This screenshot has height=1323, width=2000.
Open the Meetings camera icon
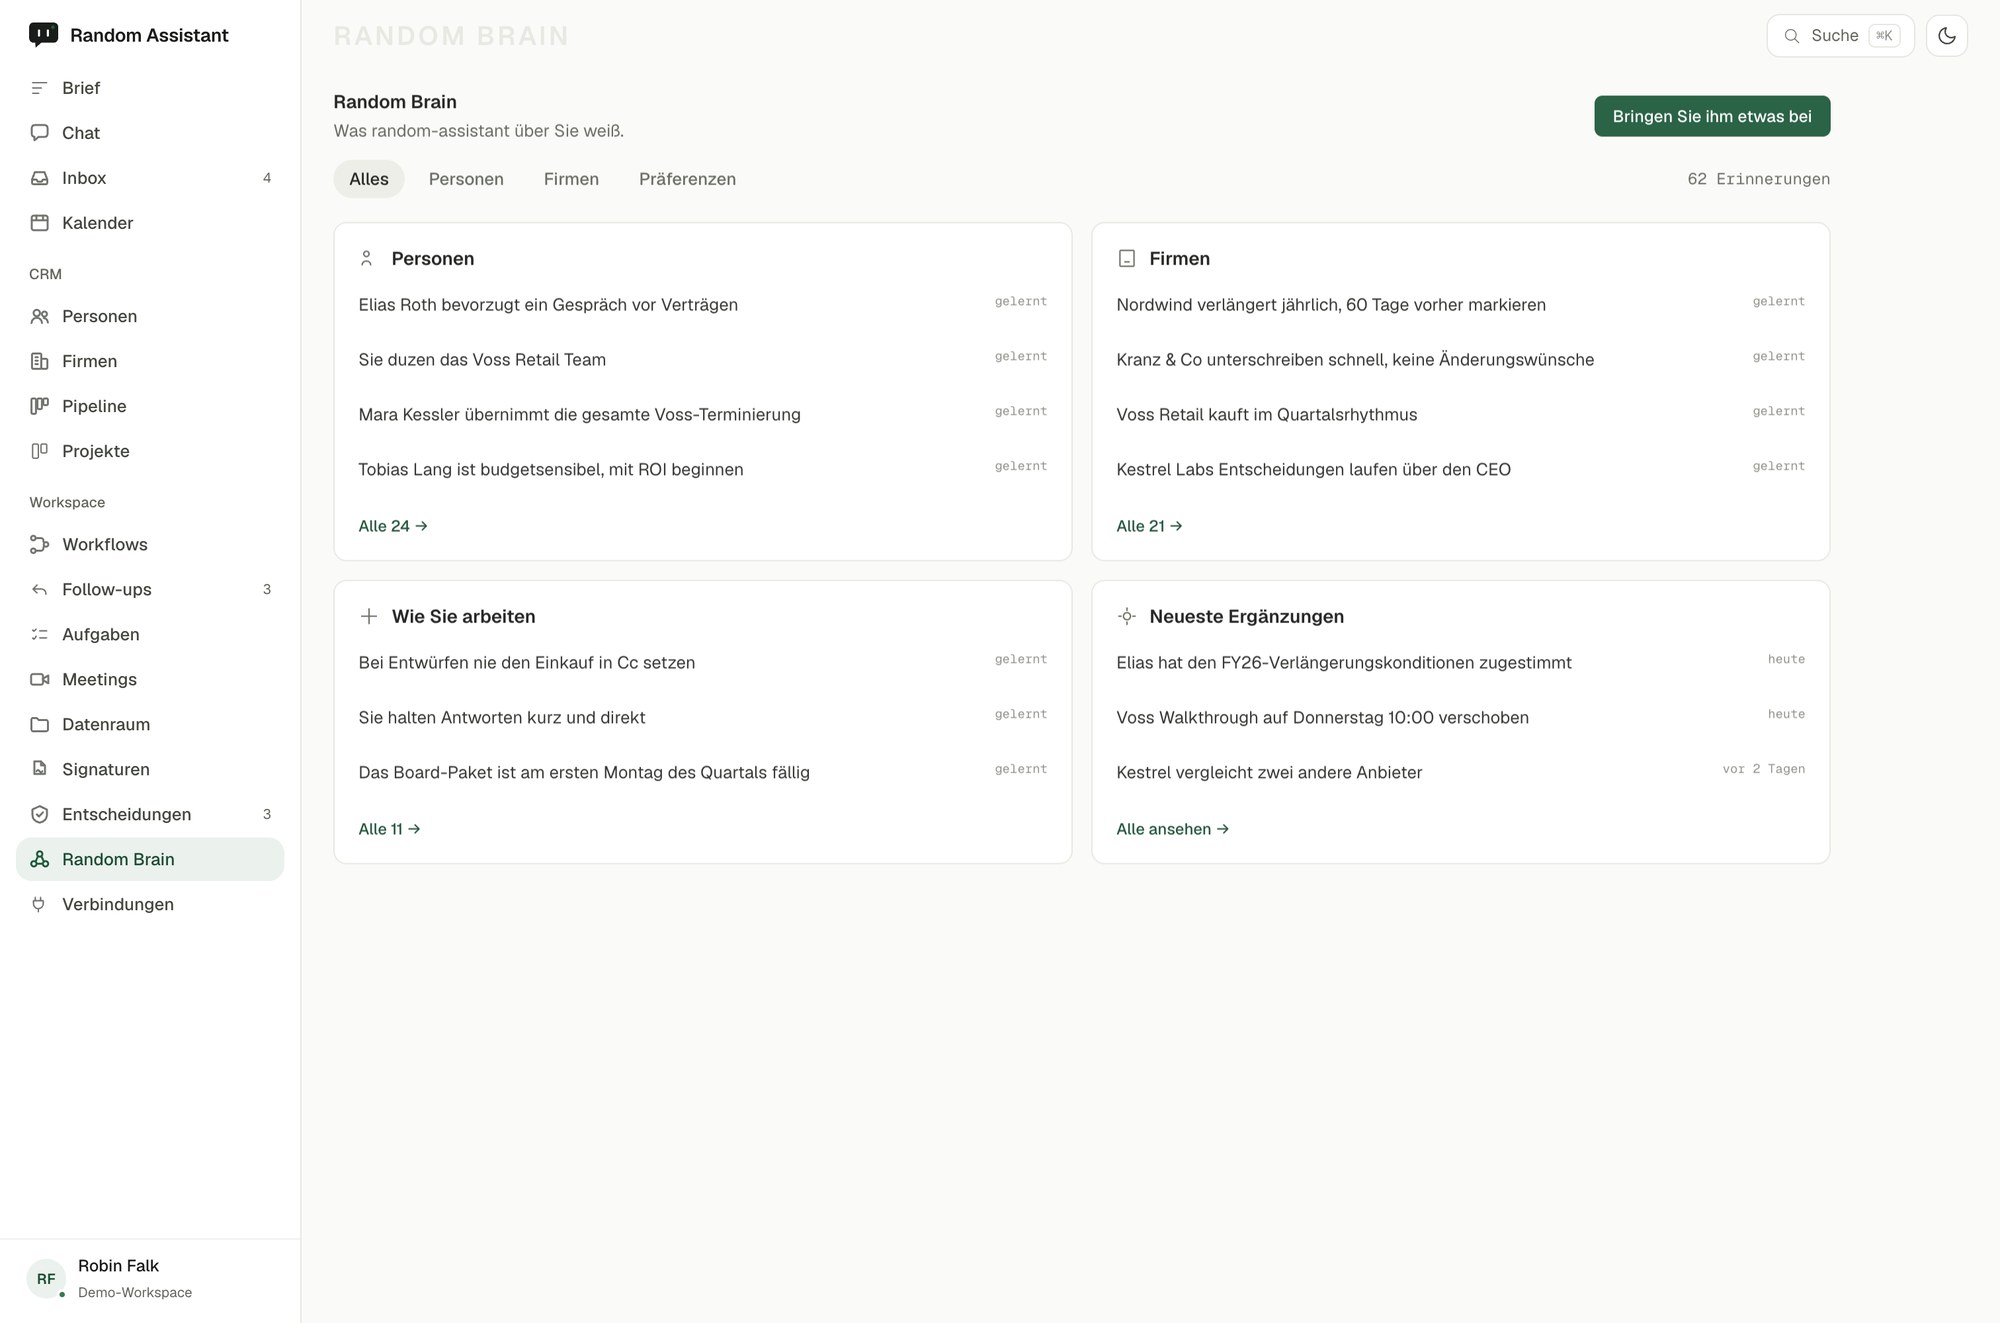click(x=39, y=679)
